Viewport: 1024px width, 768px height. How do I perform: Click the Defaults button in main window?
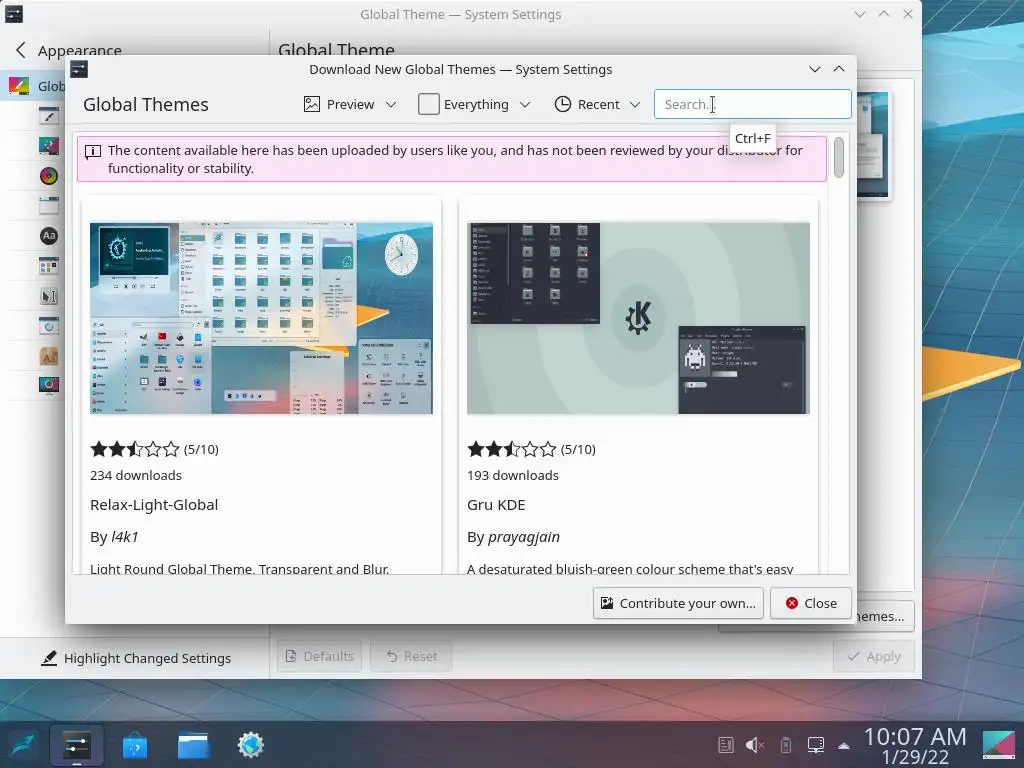pyautogui.click(x=320, y=656)
